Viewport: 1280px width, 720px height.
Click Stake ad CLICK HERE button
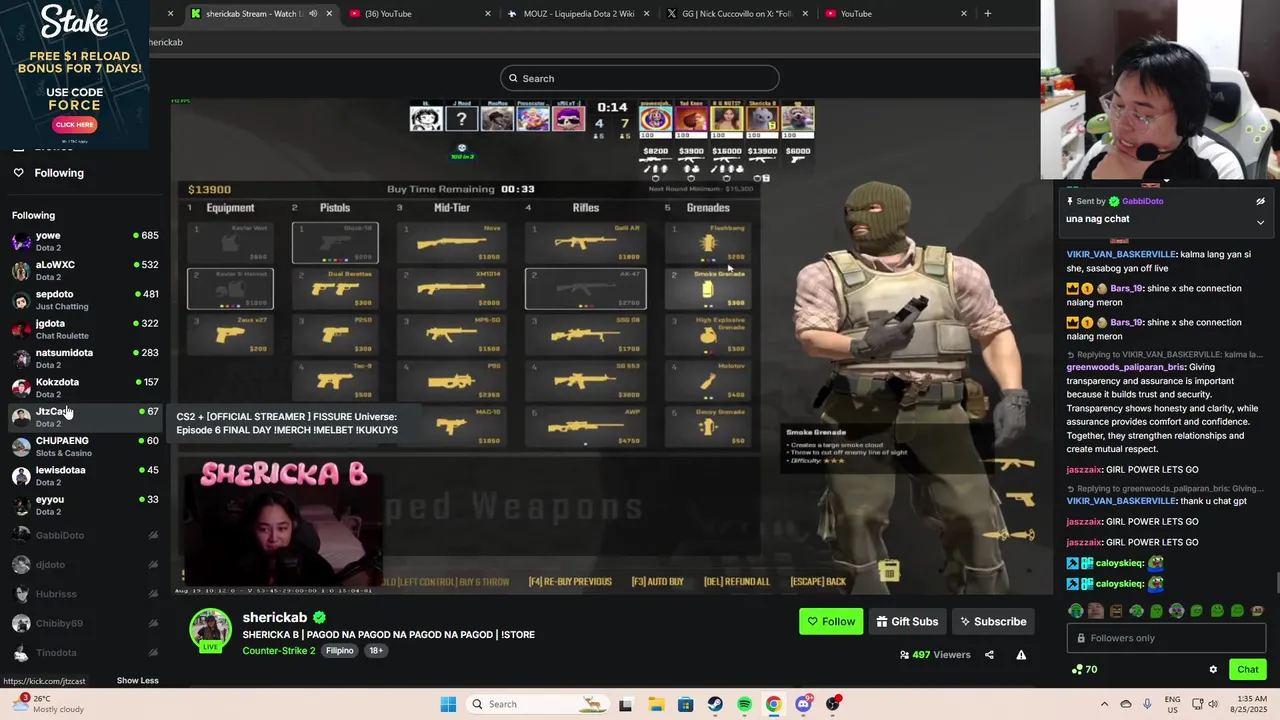[x=74, y=125]
